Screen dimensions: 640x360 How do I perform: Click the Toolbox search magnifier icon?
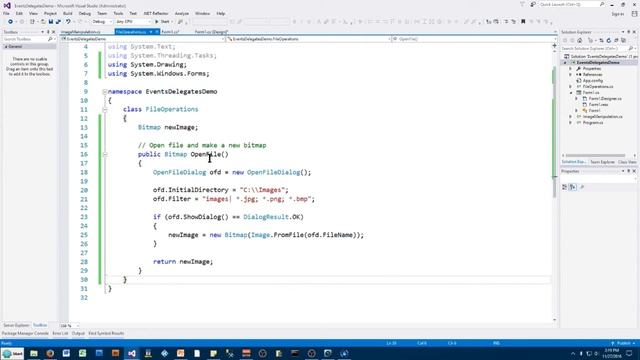pos(50,39)
